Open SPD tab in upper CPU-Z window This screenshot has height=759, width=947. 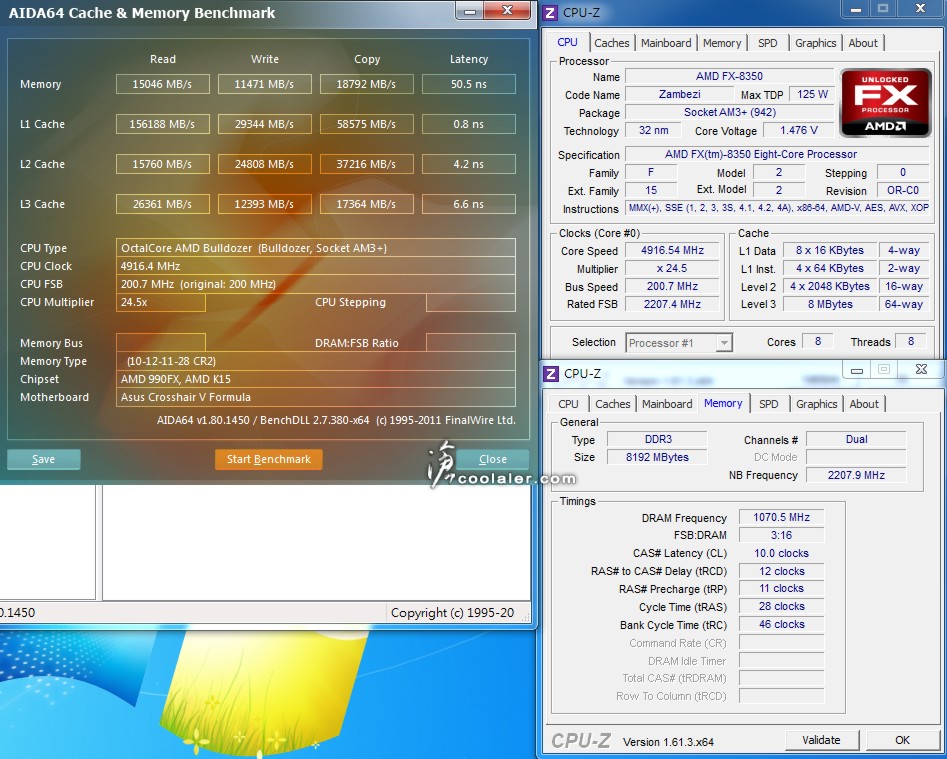[x=768, y=43]
